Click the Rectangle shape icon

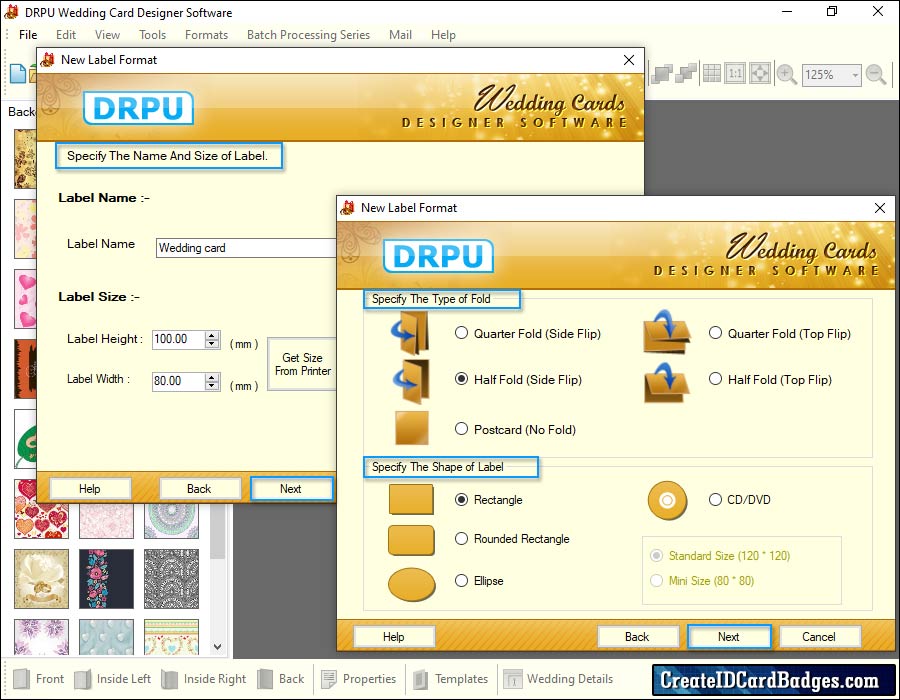[x=411, y=499]
